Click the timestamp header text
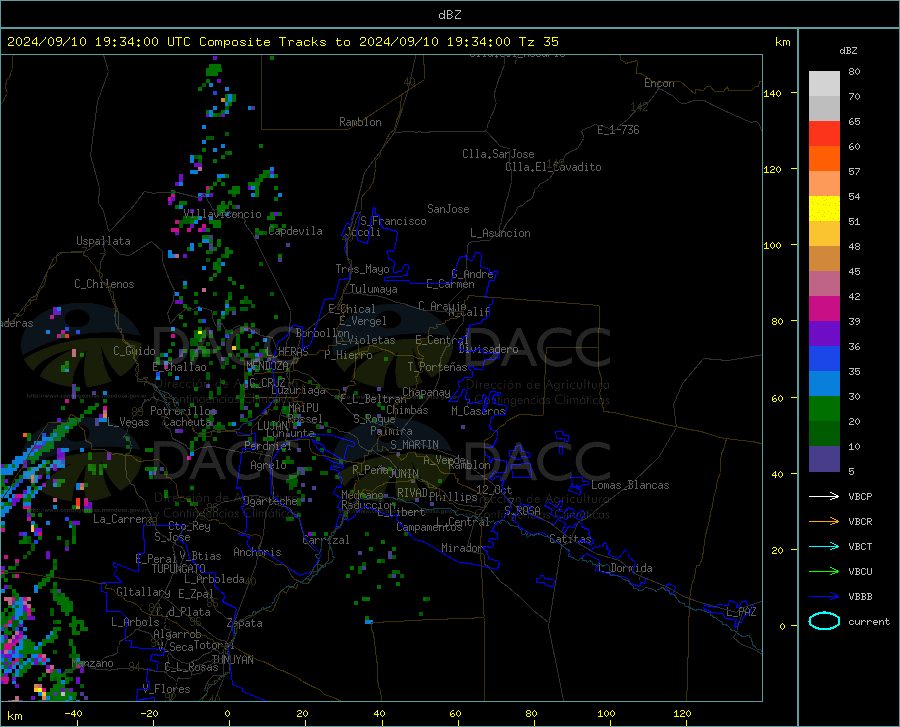The height and width of the screenshot is (727, 900). (x=283, y=41)
